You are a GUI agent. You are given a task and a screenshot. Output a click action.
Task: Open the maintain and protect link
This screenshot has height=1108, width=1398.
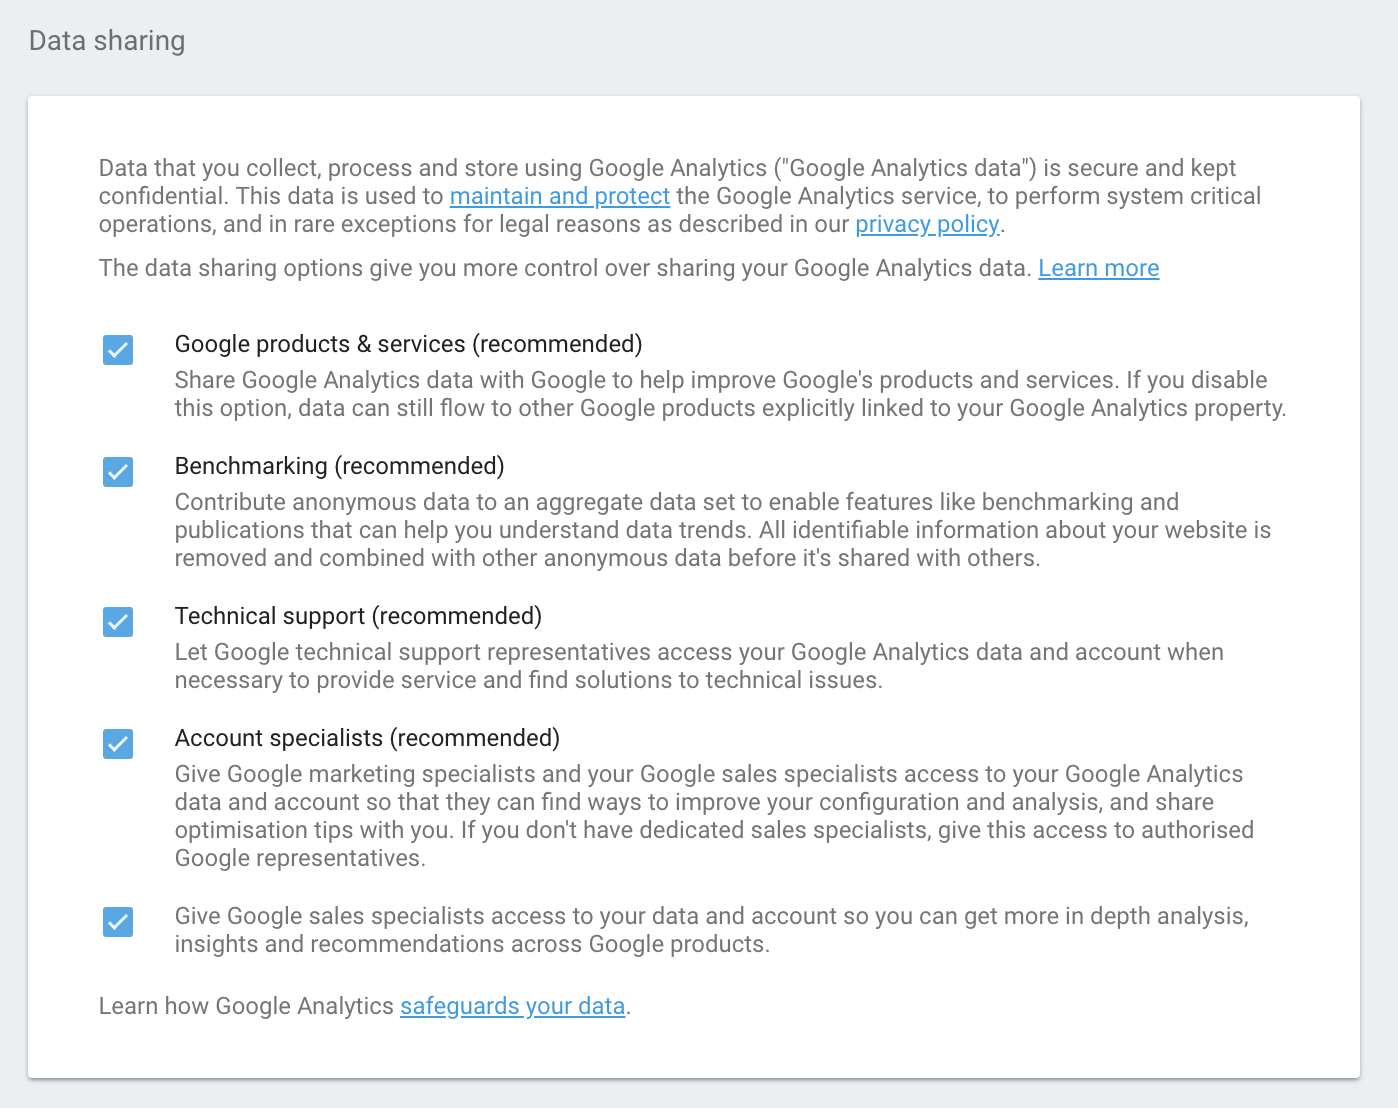pyautogui.click(x=560, y=196)
